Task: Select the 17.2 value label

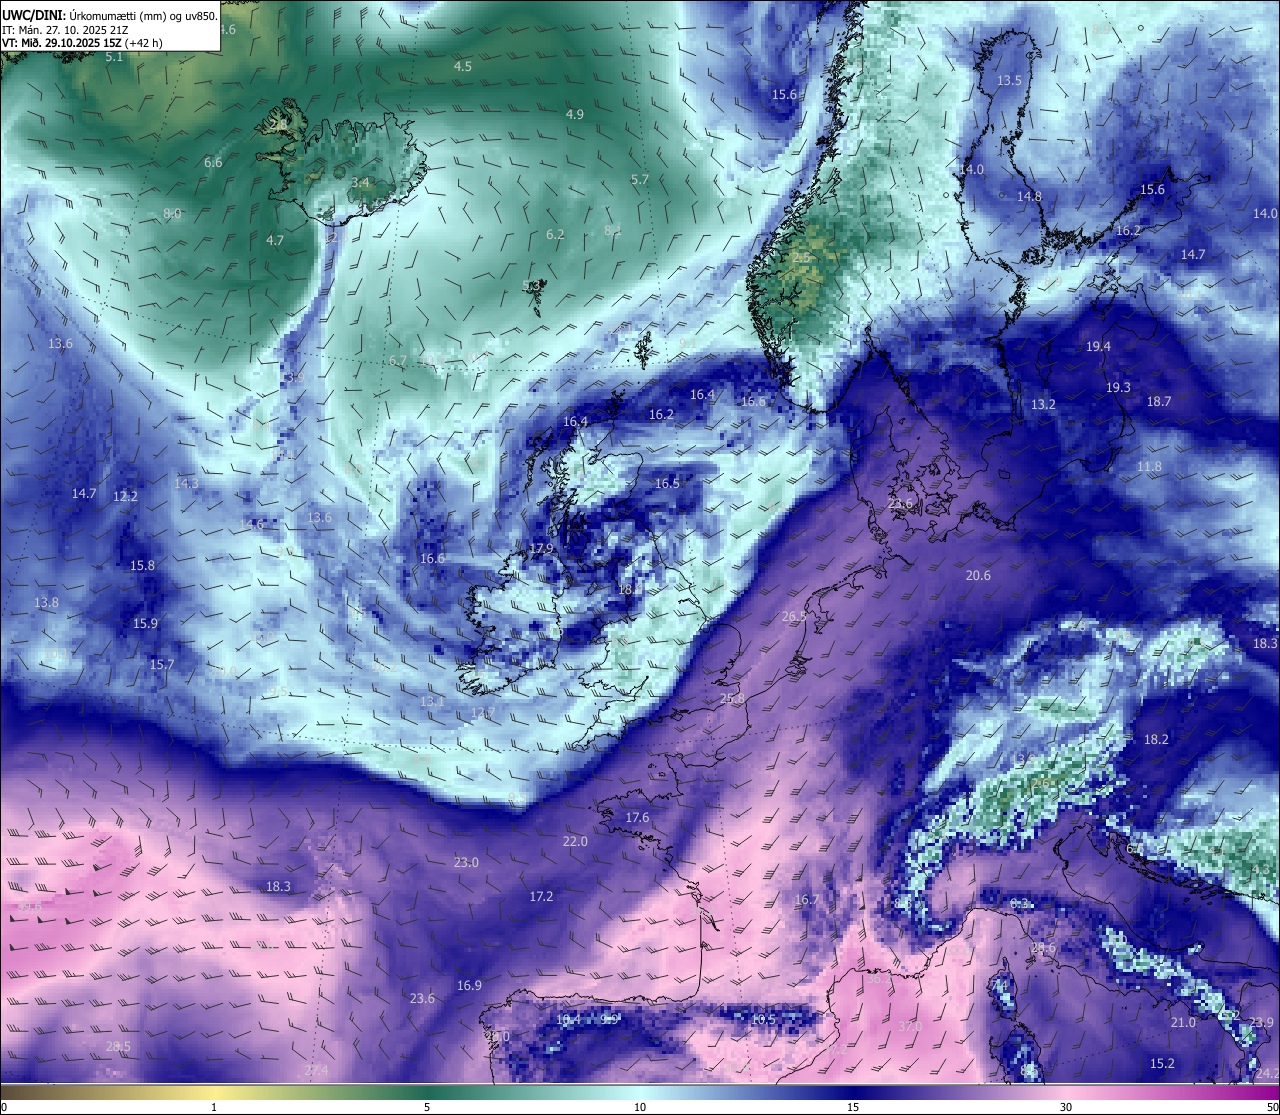Action: [x=541, y=896]
